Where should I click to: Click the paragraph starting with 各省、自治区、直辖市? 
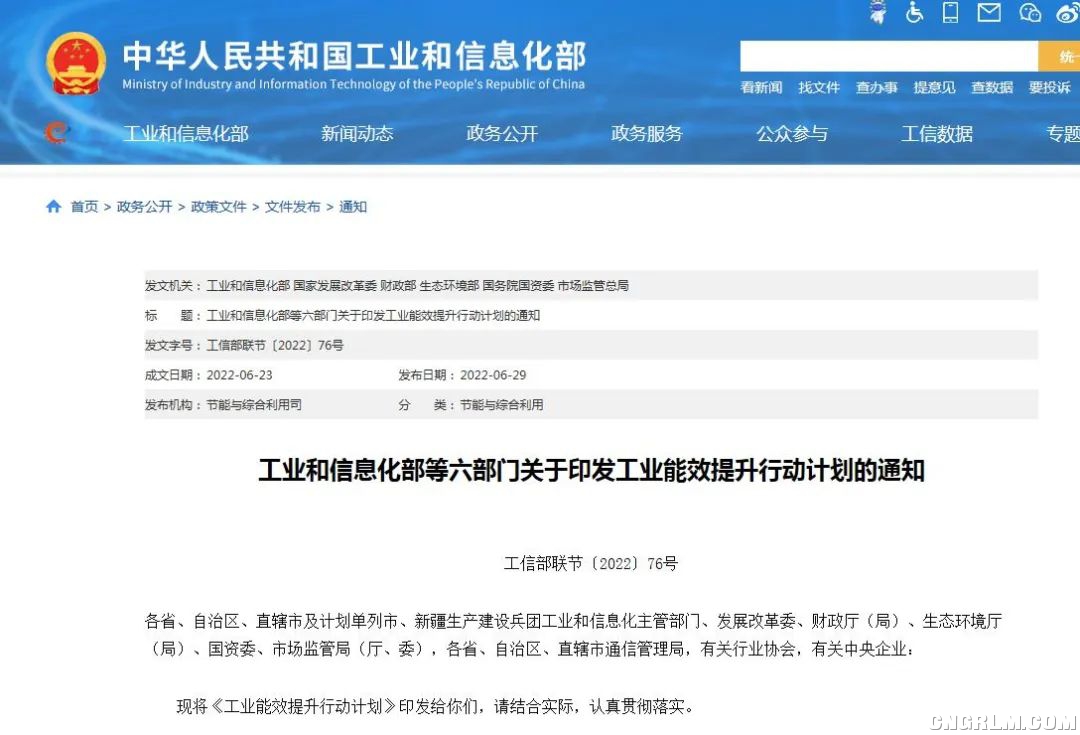574,635
